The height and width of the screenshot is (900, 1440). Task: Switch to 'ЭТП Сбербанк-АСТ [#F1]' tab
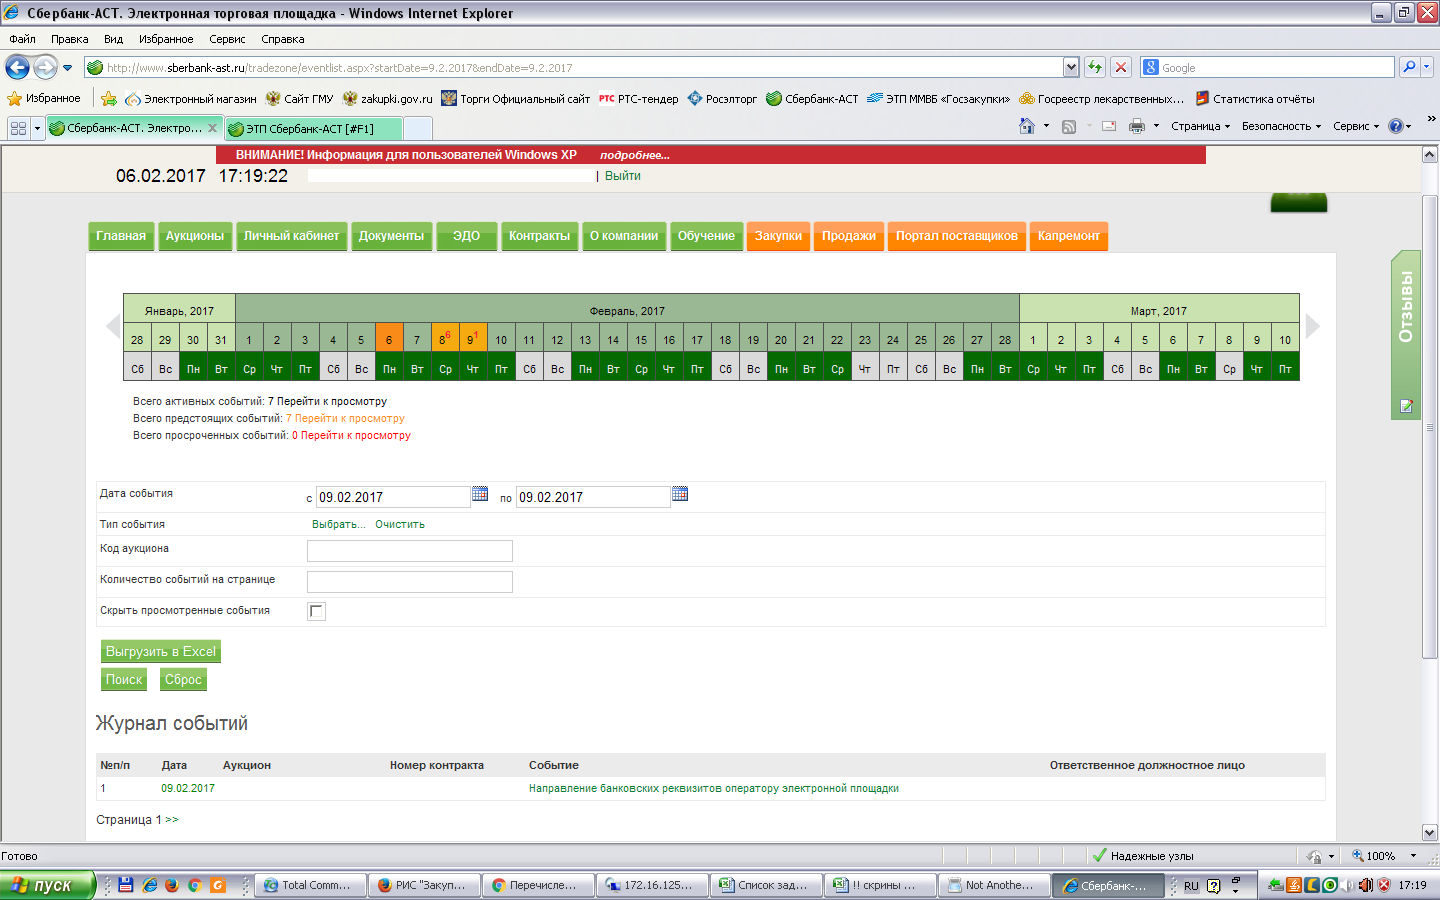(312, 129)
